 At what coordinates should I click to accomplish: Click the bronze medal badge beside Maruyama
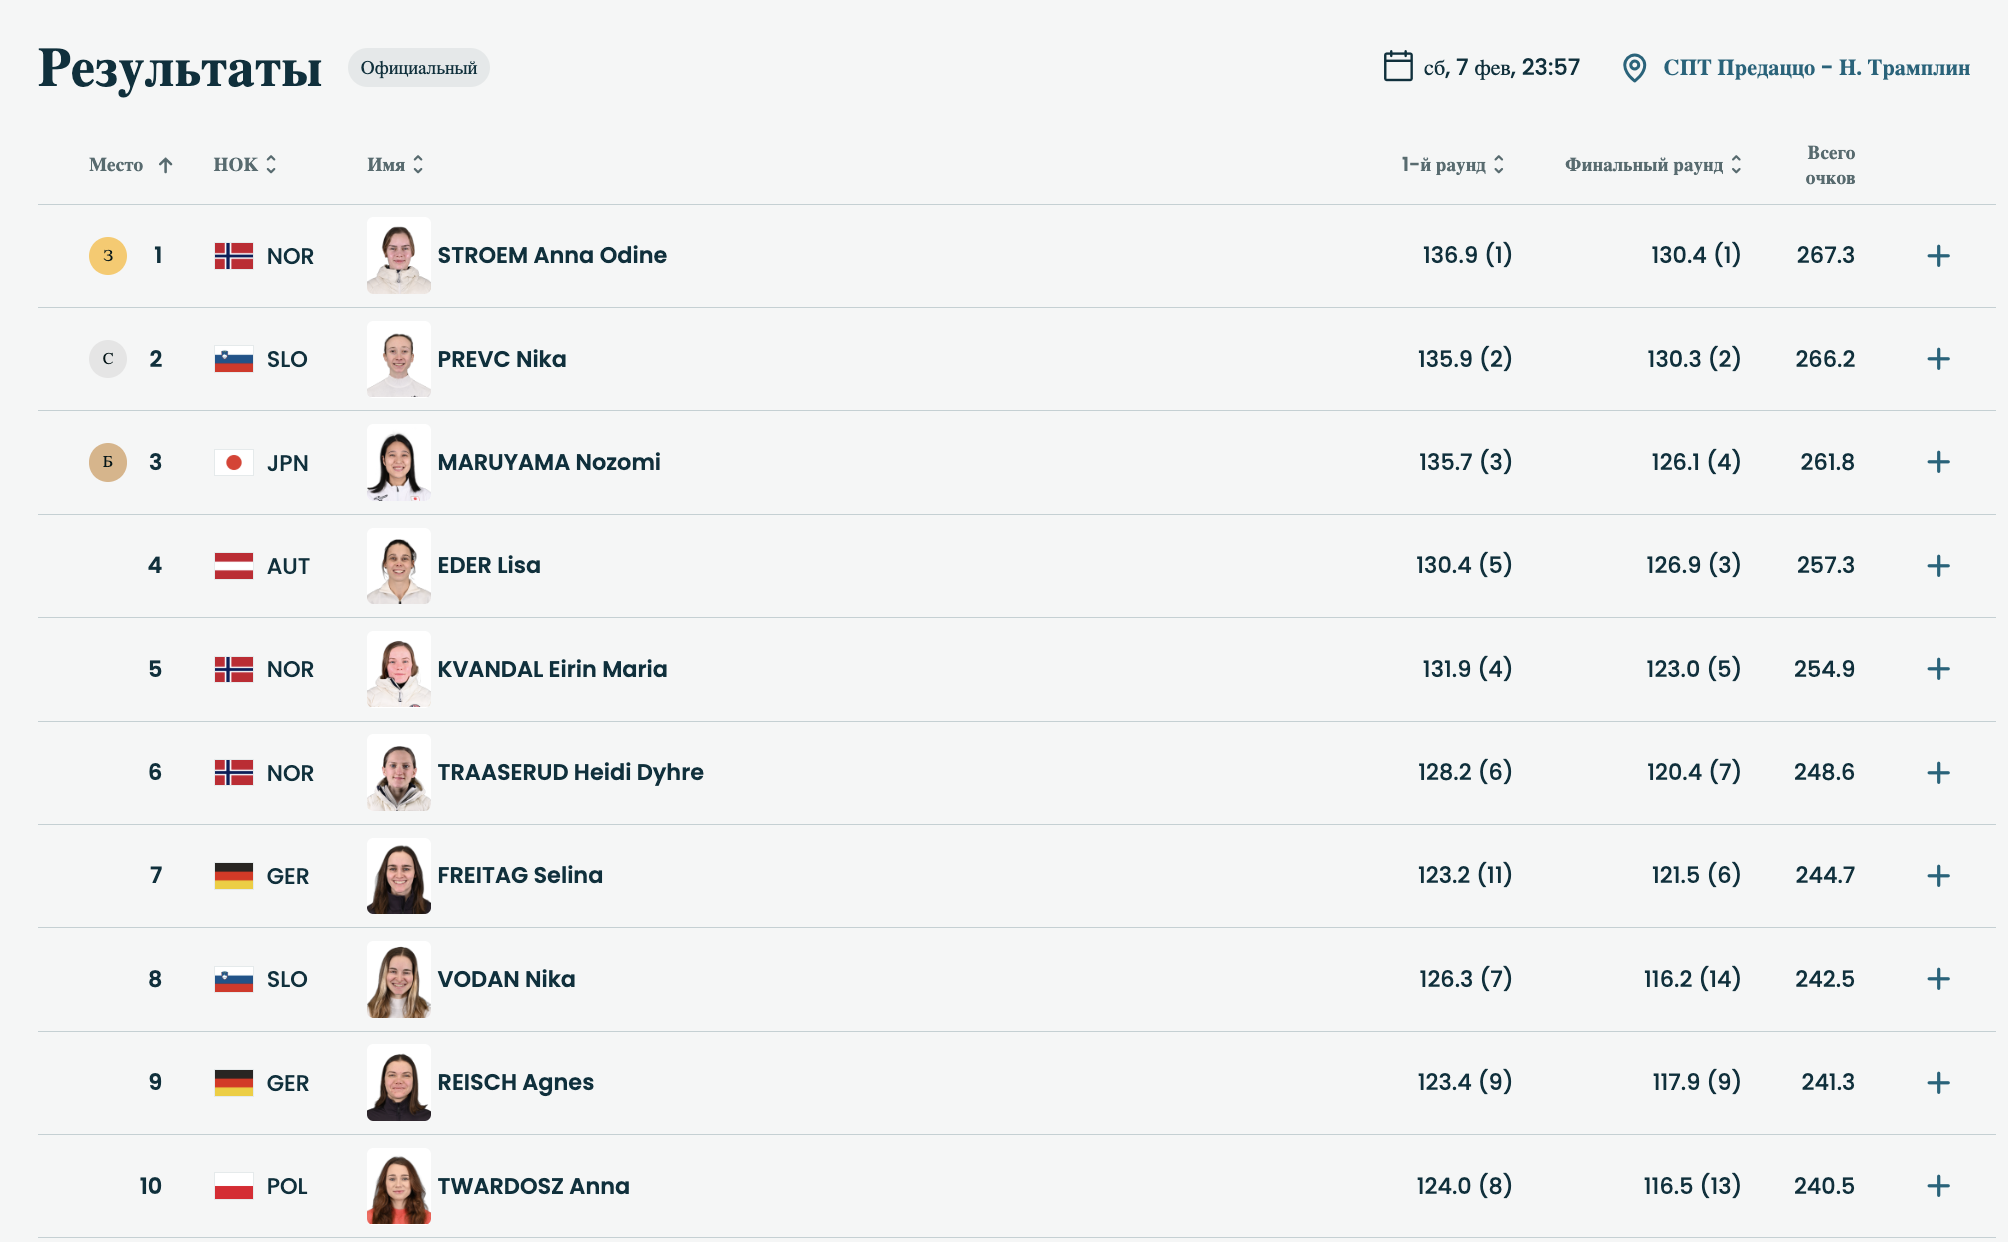coord(108,462)
